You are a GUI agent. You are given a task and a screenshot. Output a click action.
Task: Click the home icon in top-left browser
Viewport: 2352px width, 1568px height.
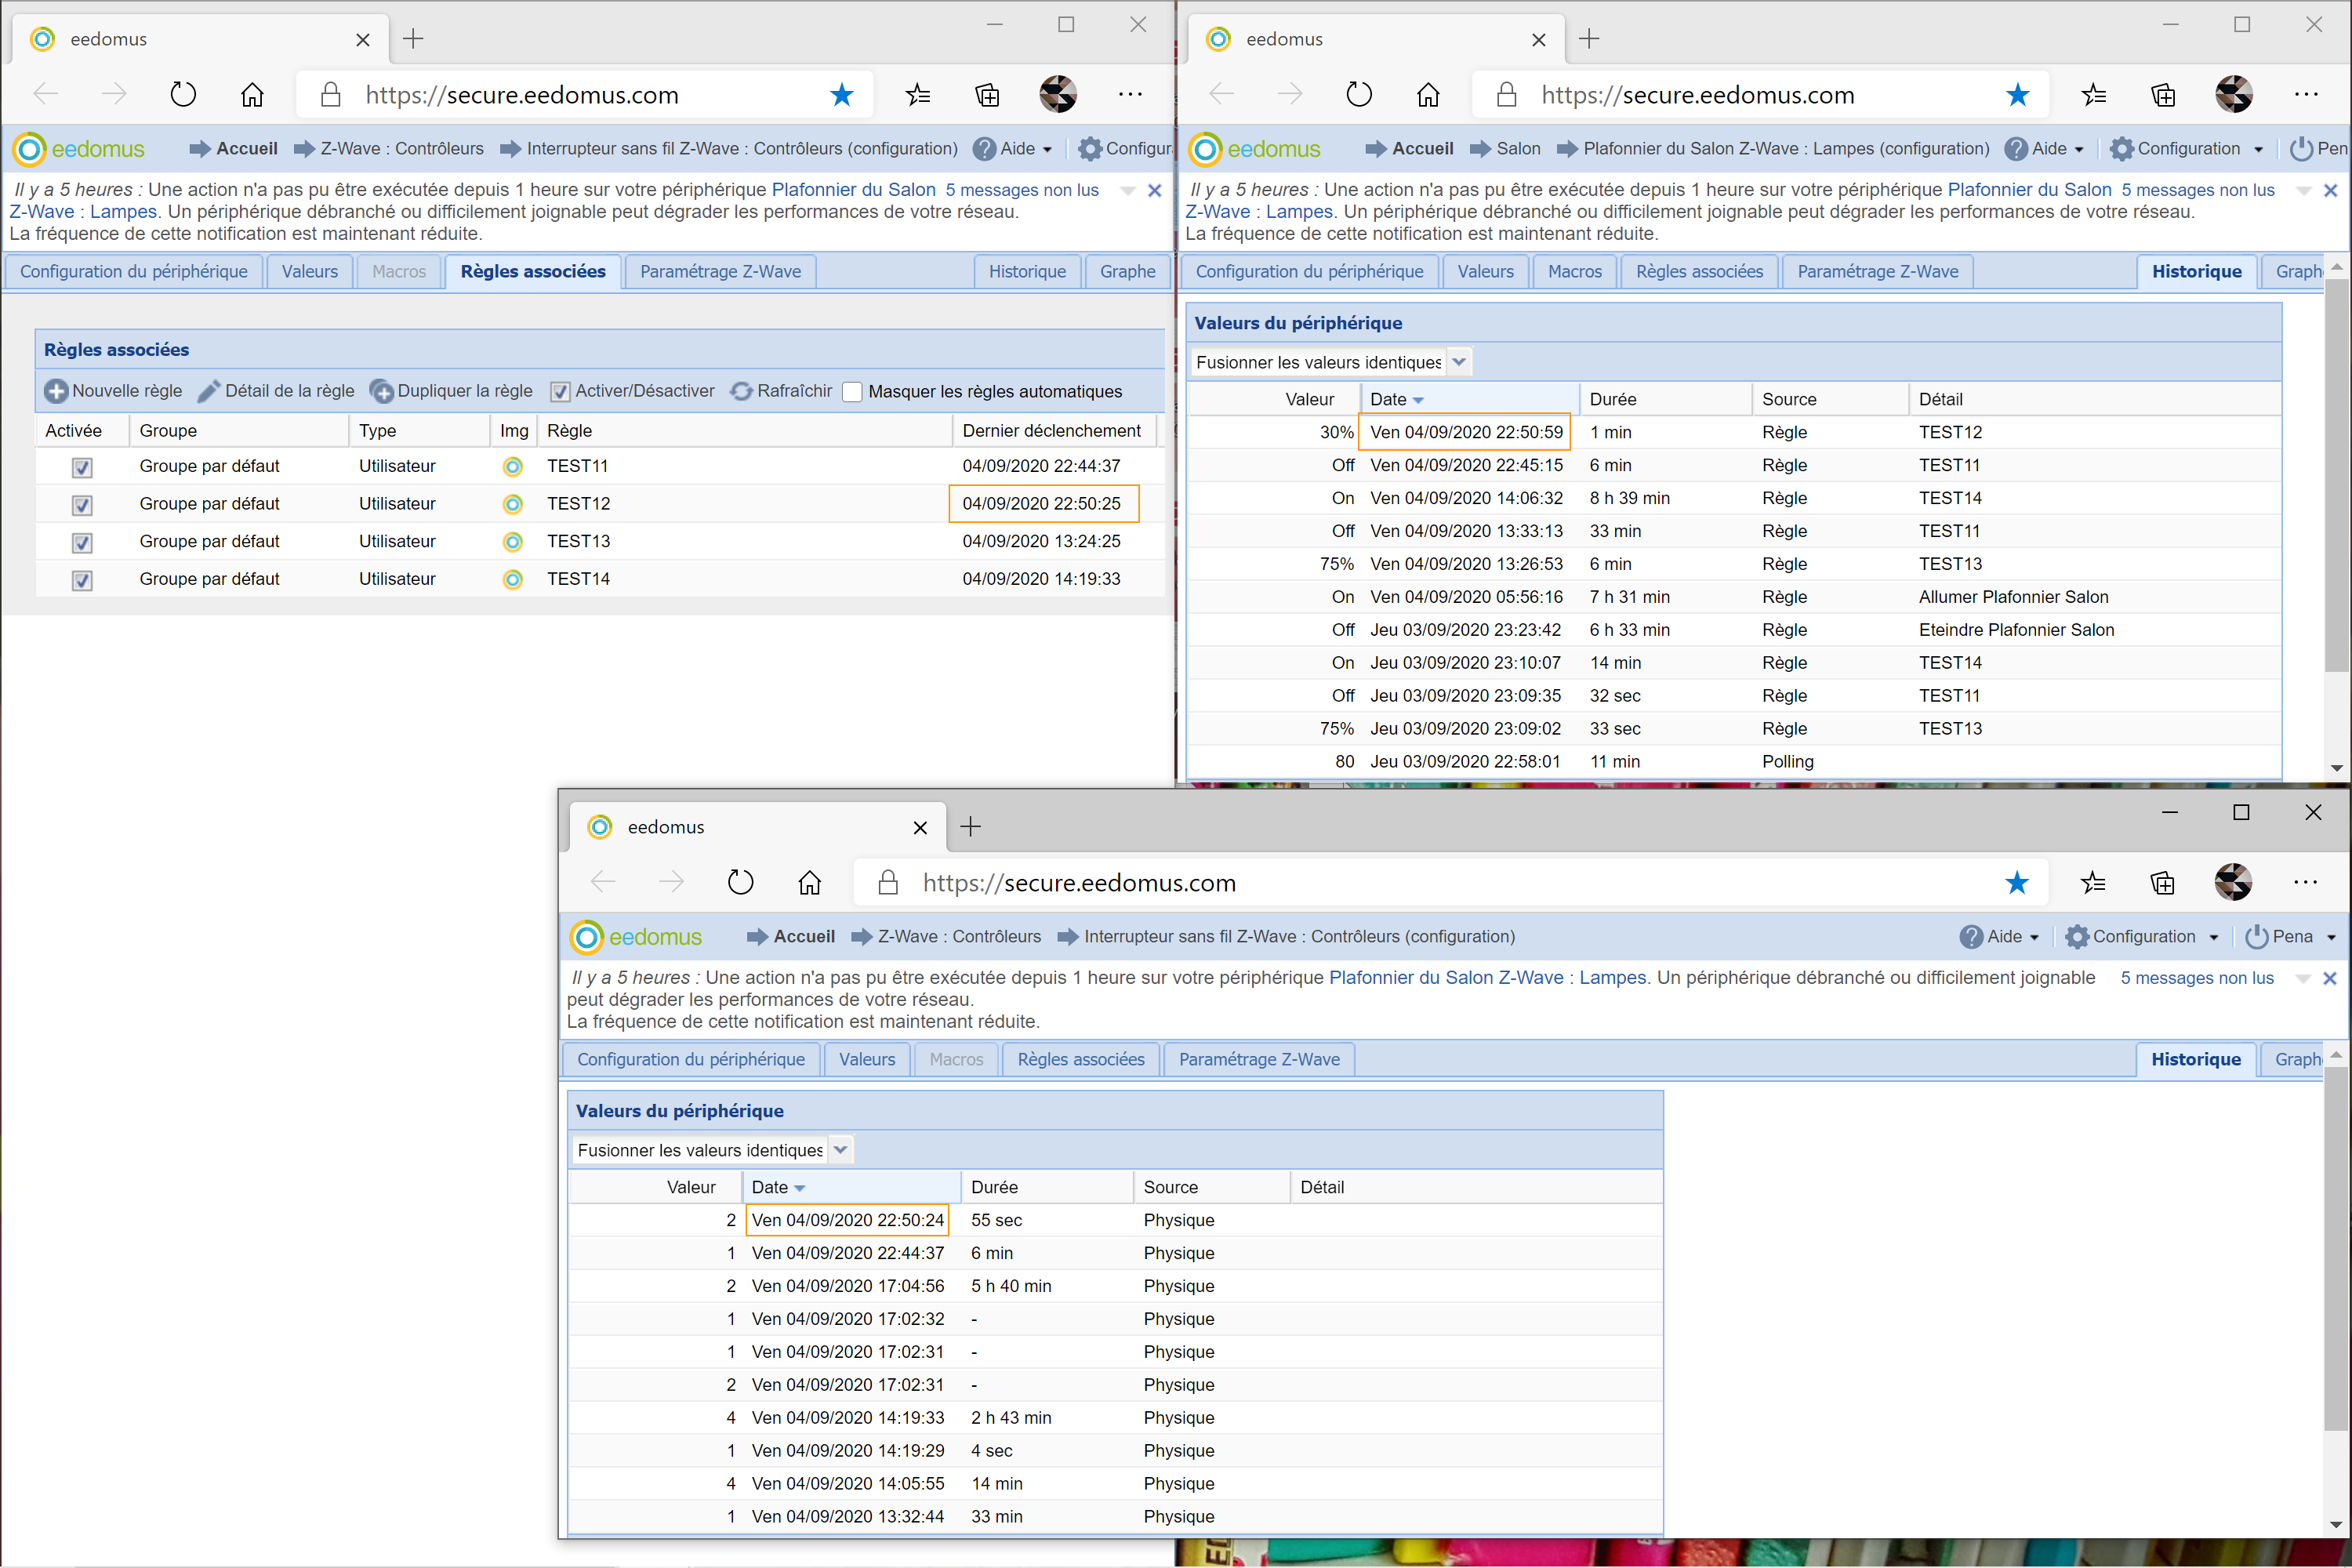252,95
